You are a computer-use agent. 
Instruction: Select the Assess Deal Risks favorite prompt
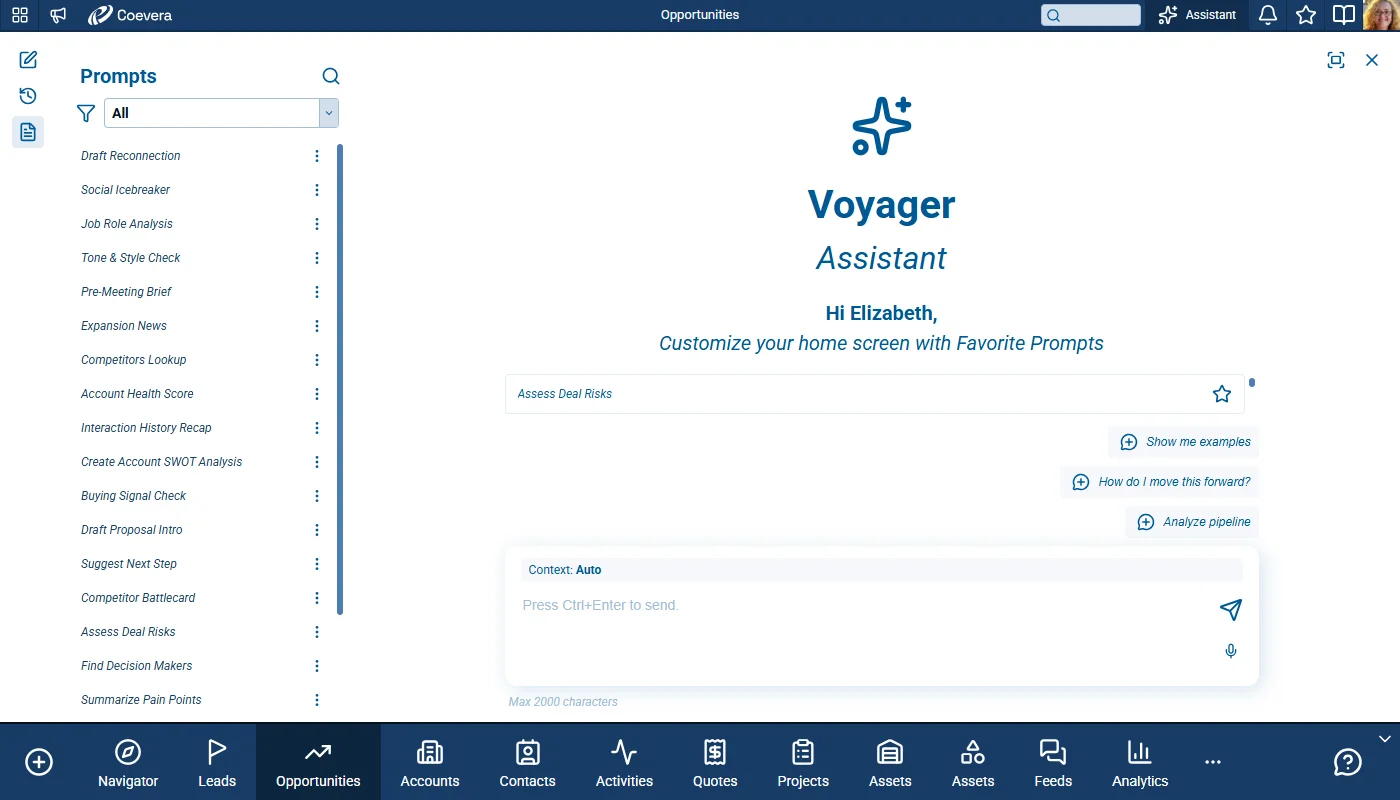(x=875, y=394)
